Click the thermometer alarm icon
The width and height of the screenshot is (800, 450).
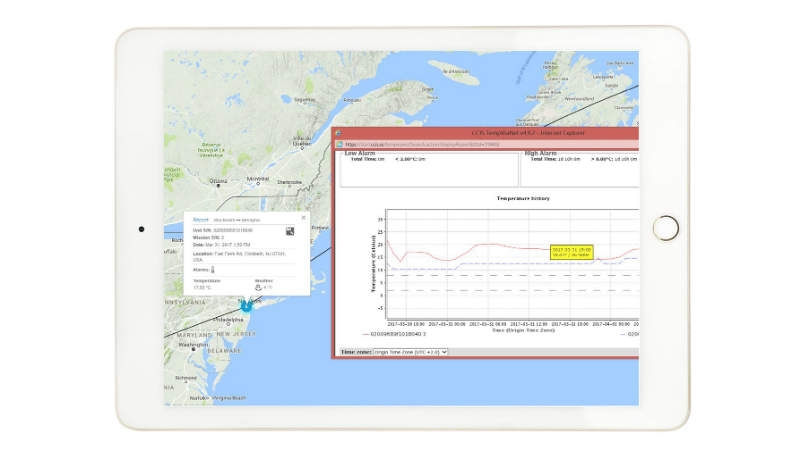coord(213,269)
